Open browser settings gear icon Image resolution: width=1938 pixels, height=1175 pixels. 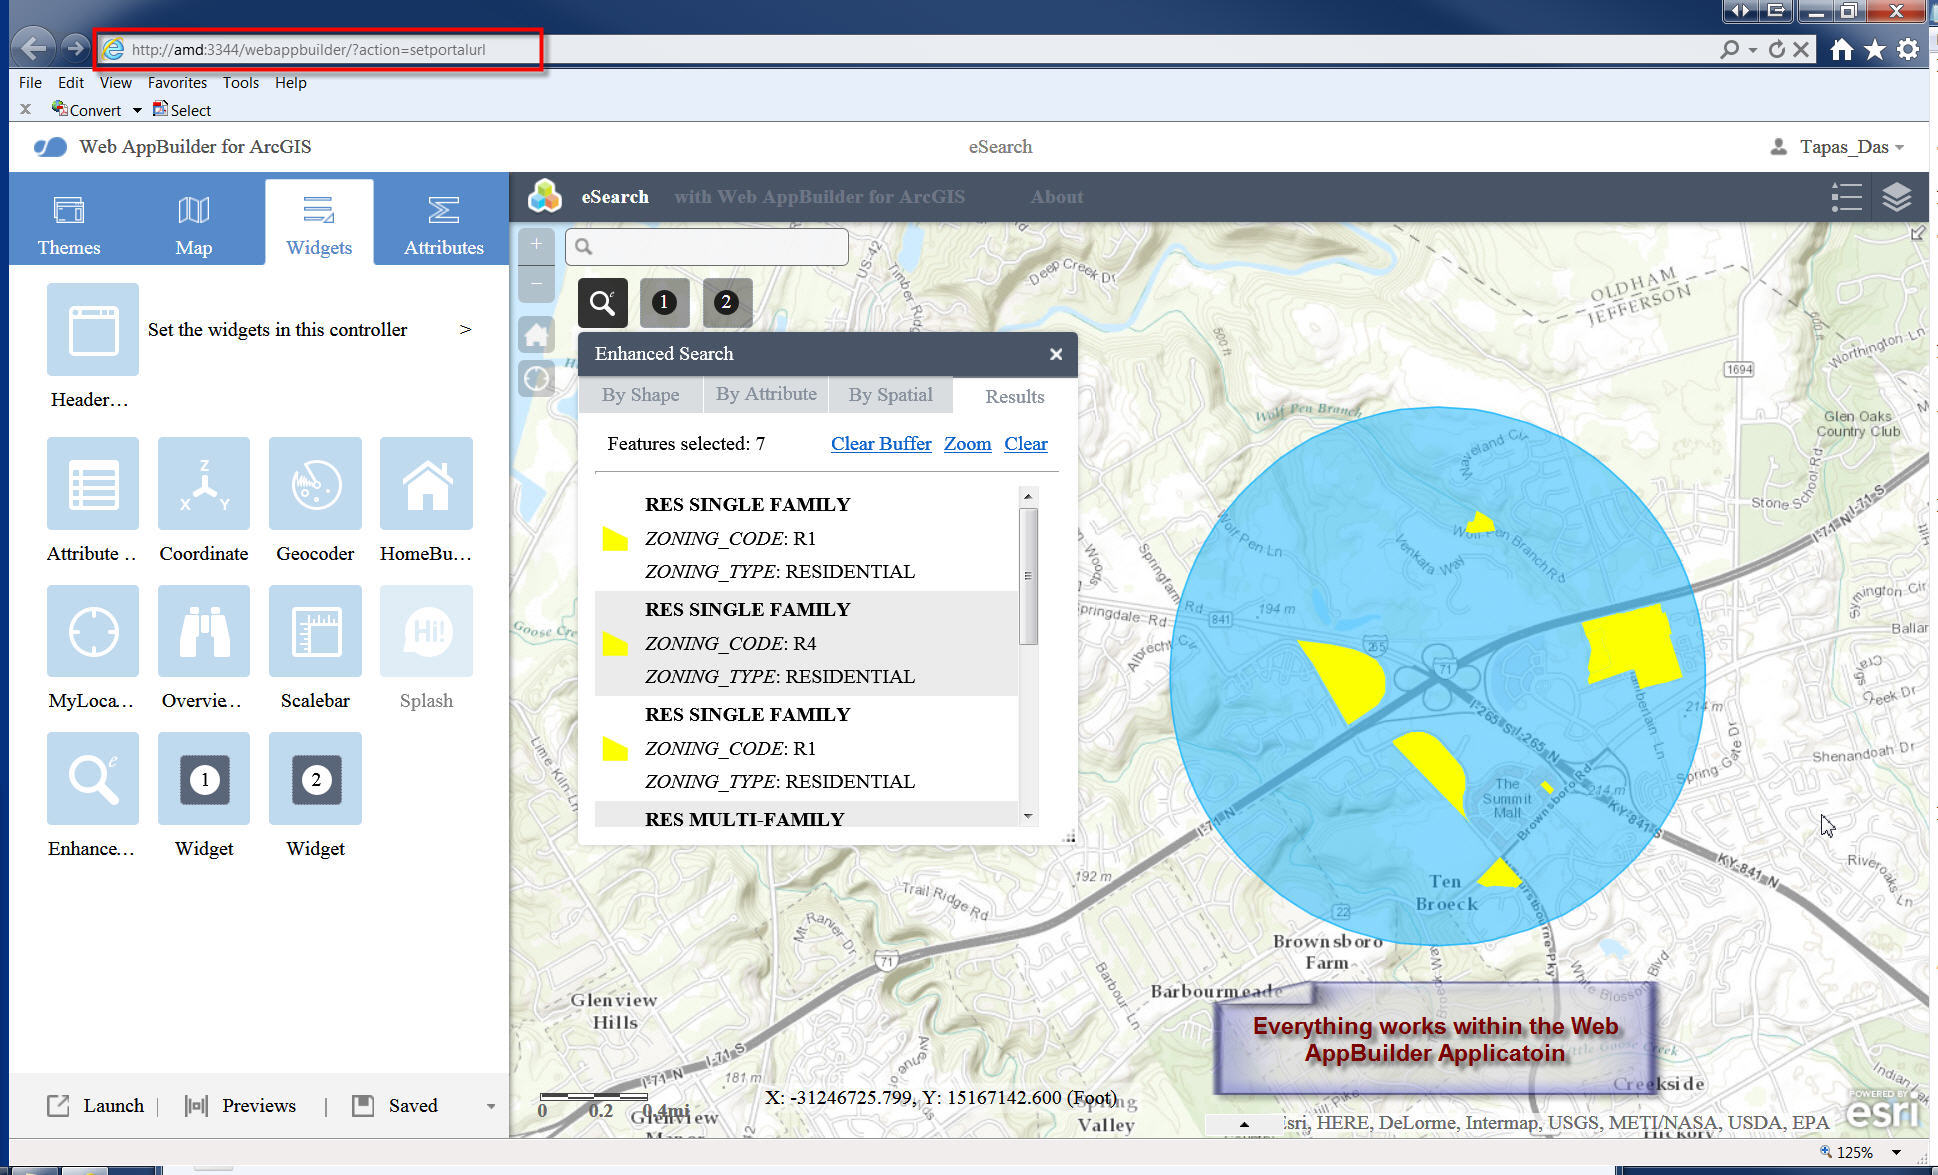point(1908,49)
